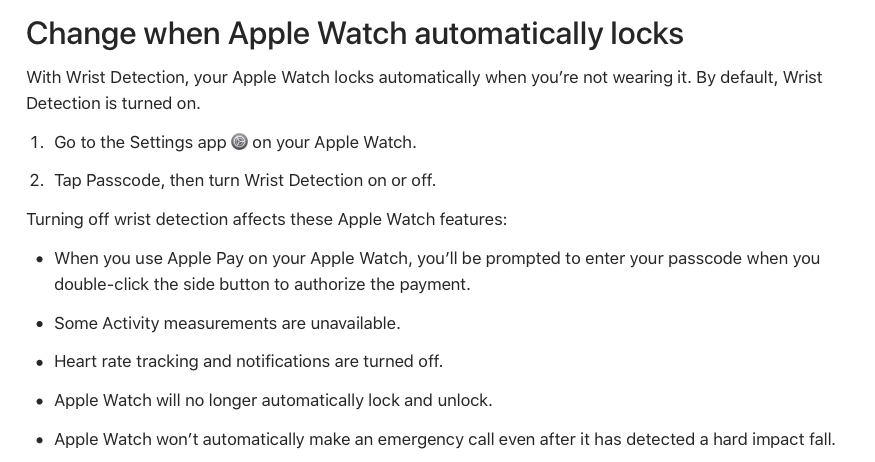Click "Heart rate tracking and notifications" bullet text

pyautogui.click(x=248, y=362)
